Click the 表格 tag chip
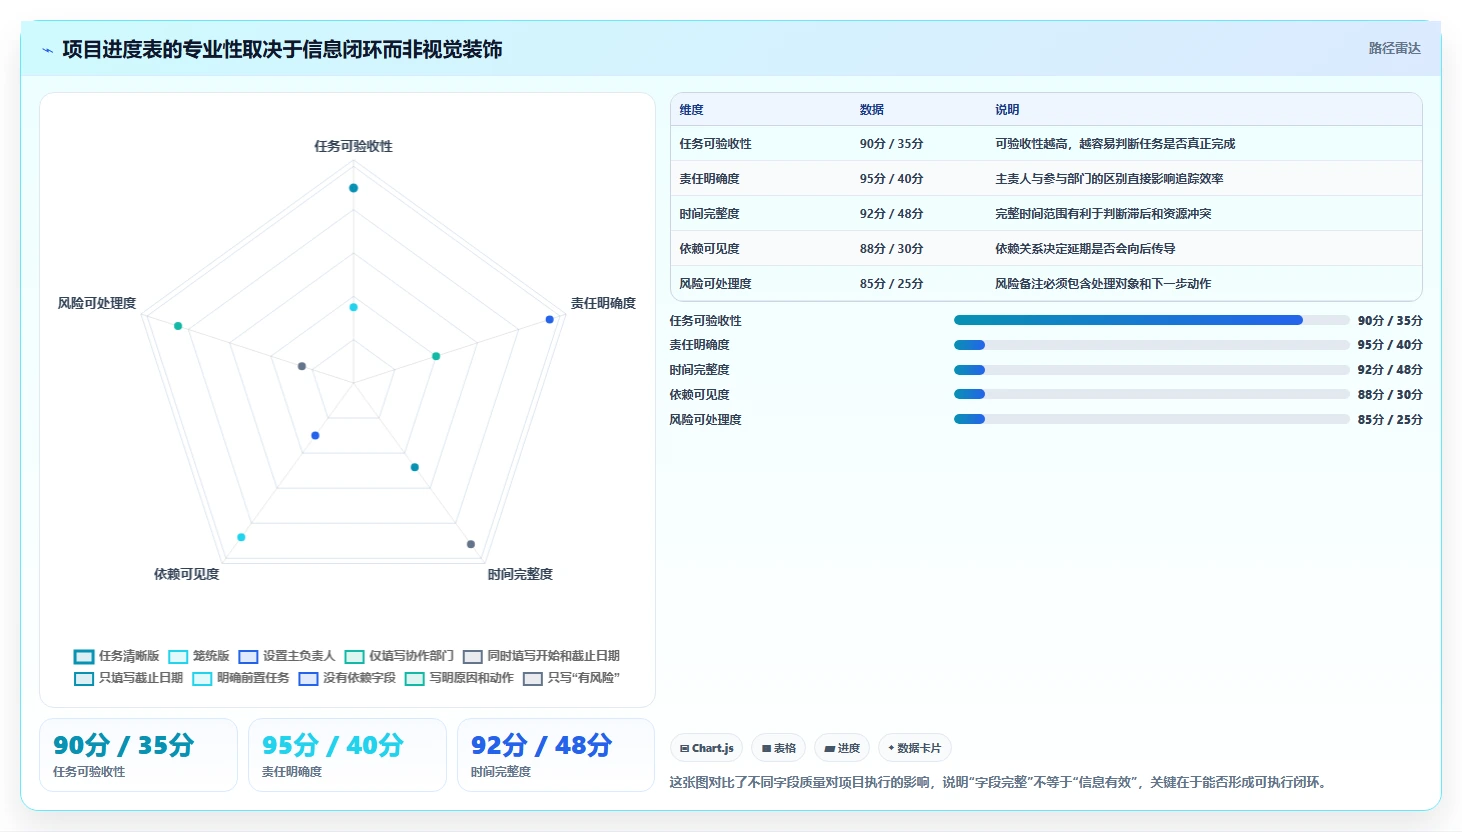This screenshot has width=1462, height=832. point(778,748)
